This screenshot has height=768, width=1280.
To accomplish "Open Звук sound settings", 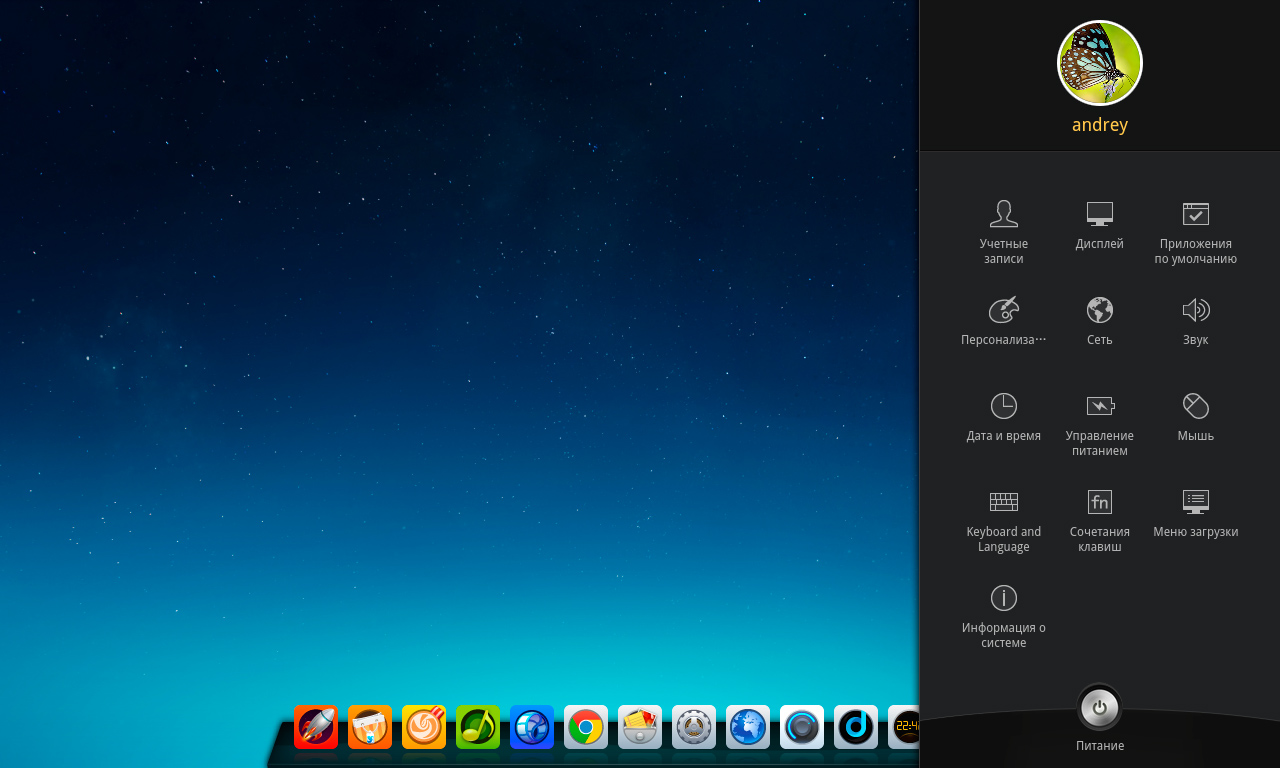I will coord(1195,320).
